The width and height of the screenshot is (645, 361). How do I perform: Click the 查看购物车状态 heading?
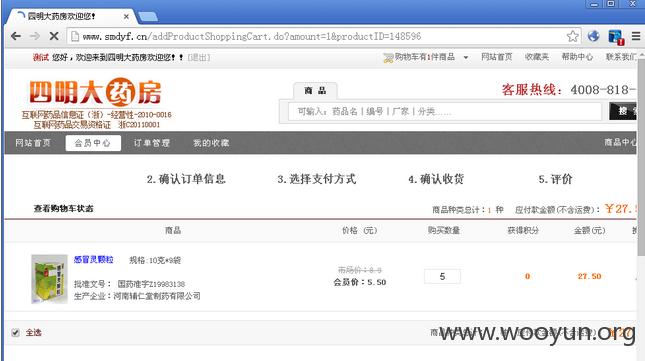point(63,208)
